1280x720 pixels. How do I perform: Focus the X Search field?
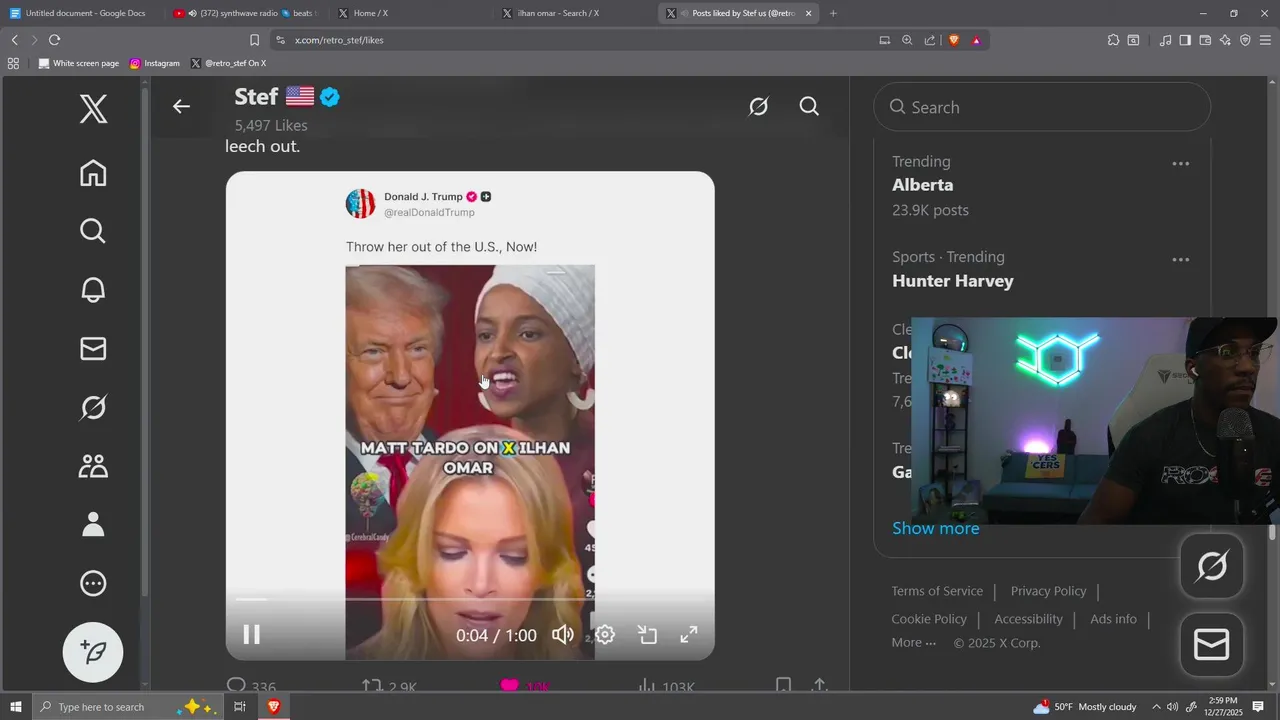click(x=1042, y=107)
